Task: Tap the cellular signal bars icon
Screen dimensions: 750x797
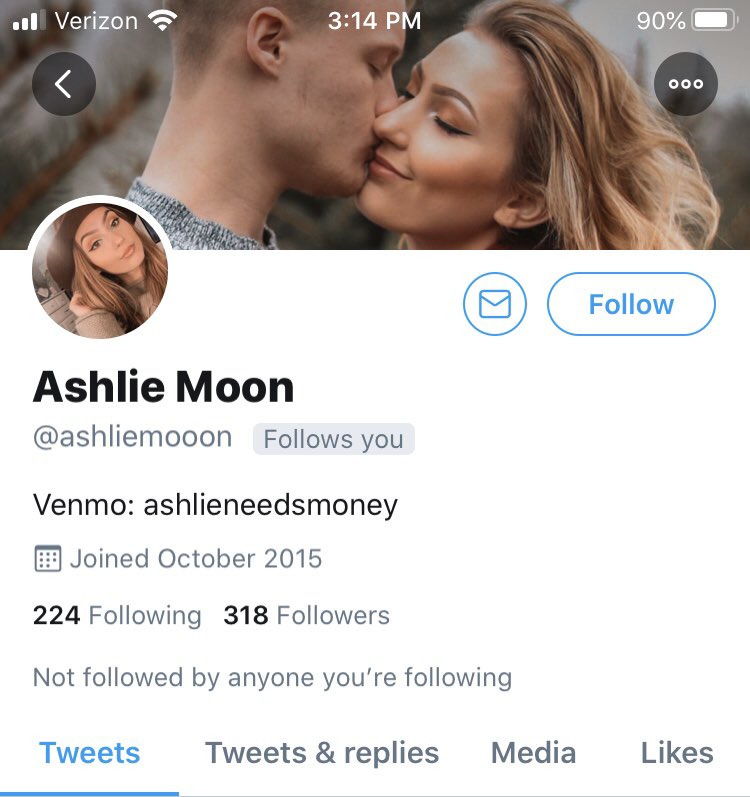Action: pos(29,20)
